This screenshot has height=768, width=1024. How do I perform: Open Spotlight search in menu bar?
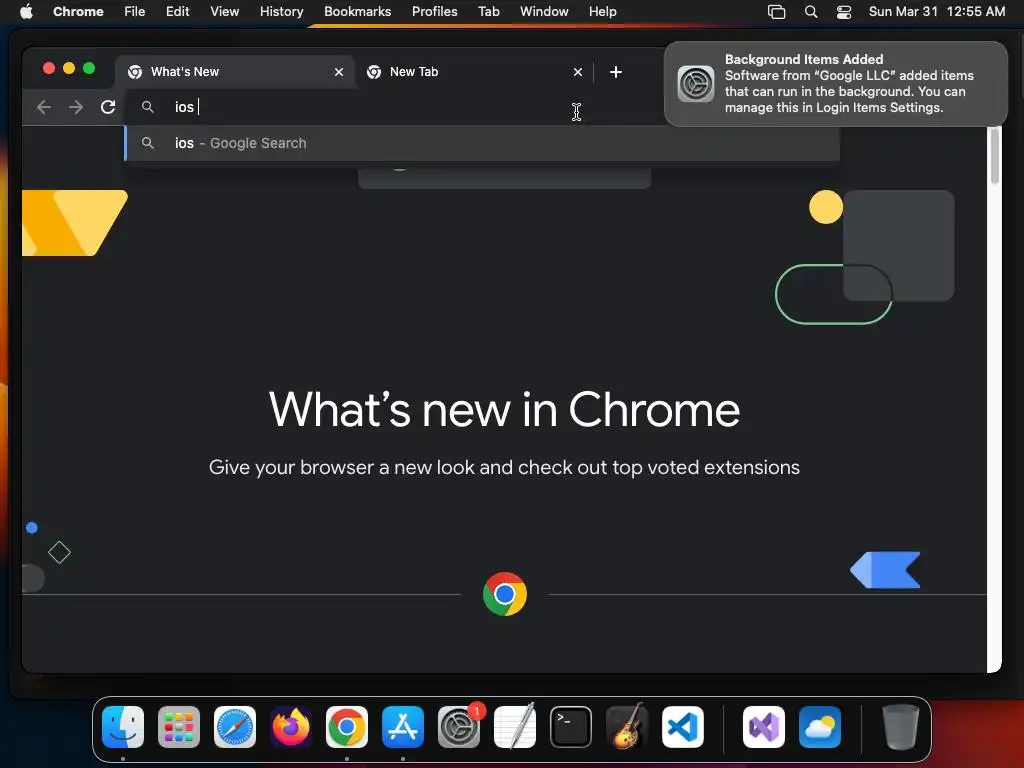pyautogui.click(x=811, y=12)
